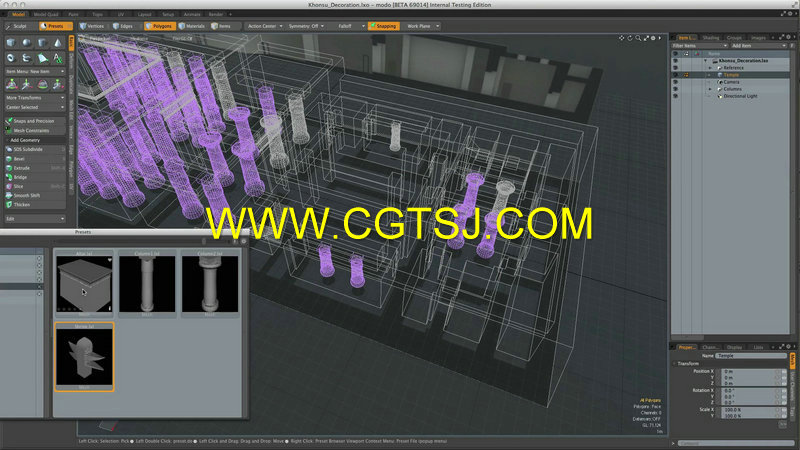
Task: Toggle the Snapping button
Action: [383, 26]
